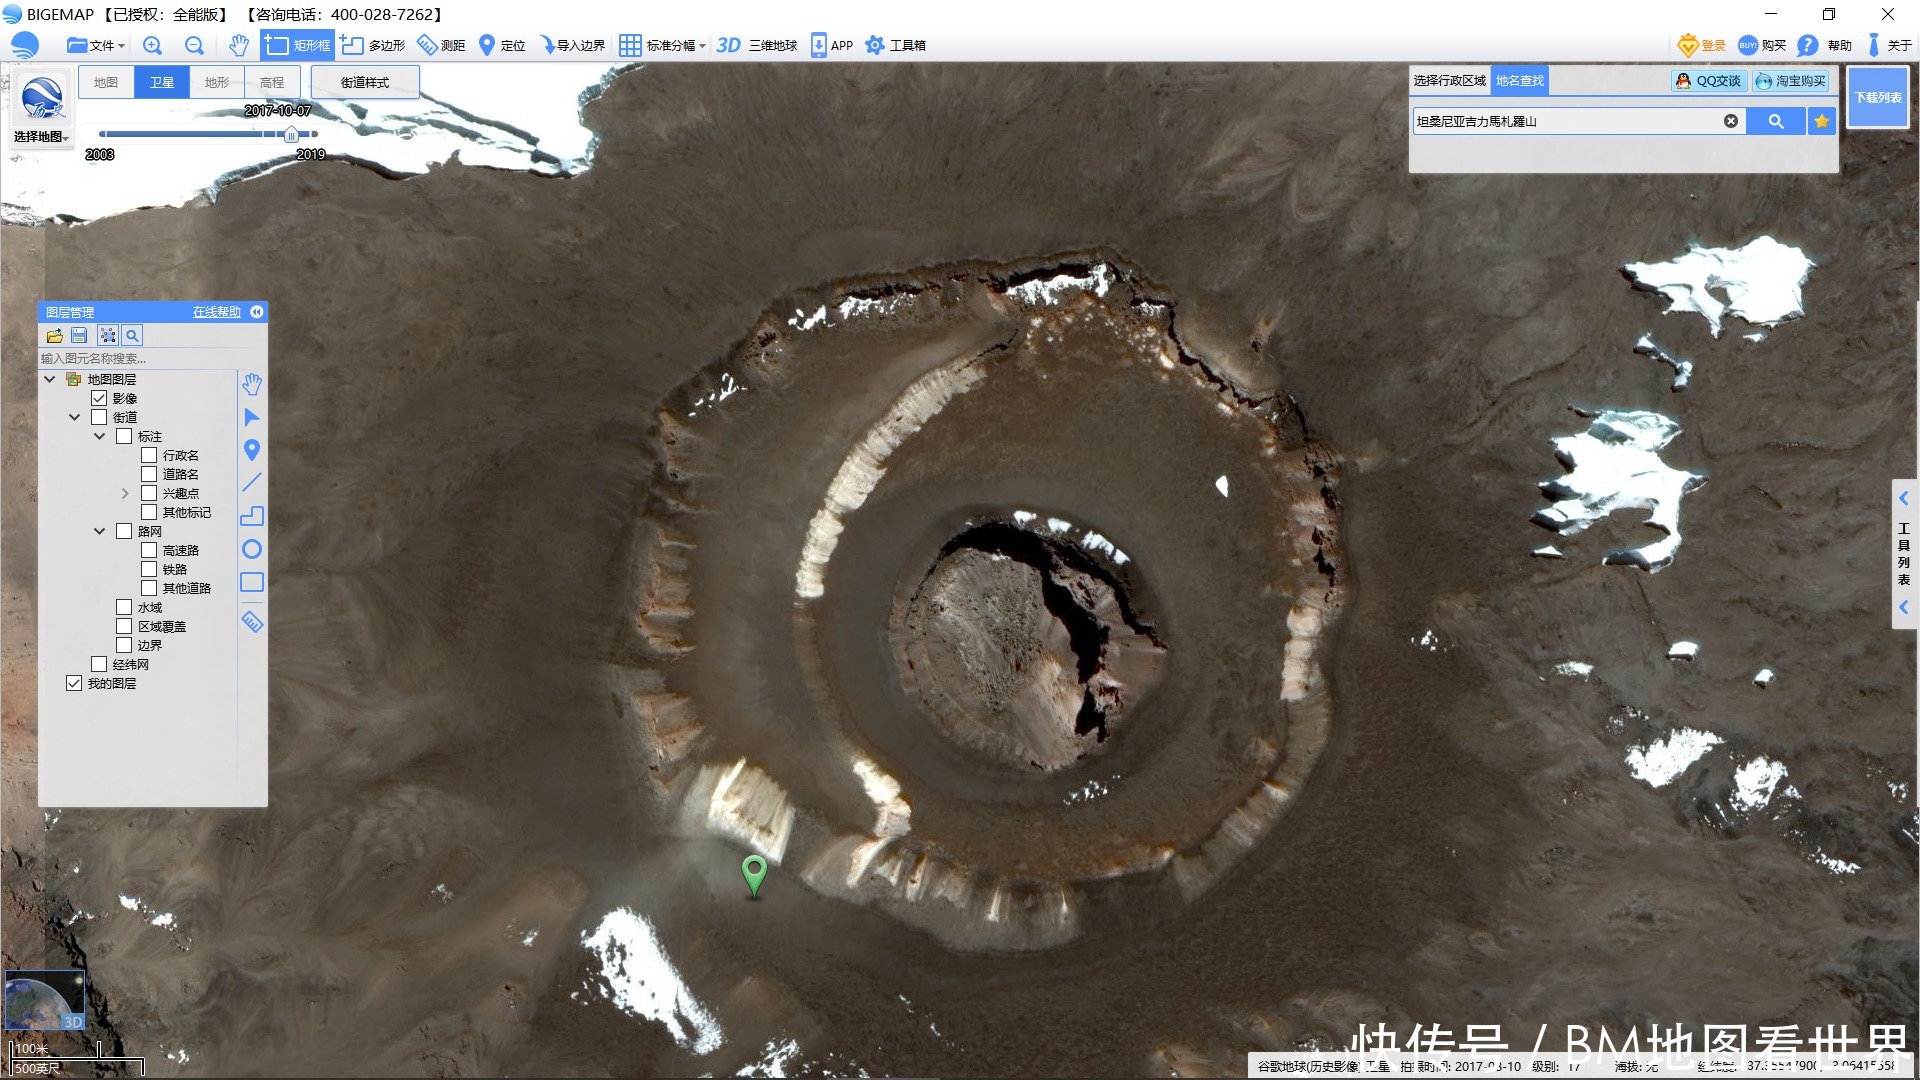Expand the 兴趣点 tree node
Image resolution: width=1920 pixels, height=1080 pixels.
(x=124, y=493)
